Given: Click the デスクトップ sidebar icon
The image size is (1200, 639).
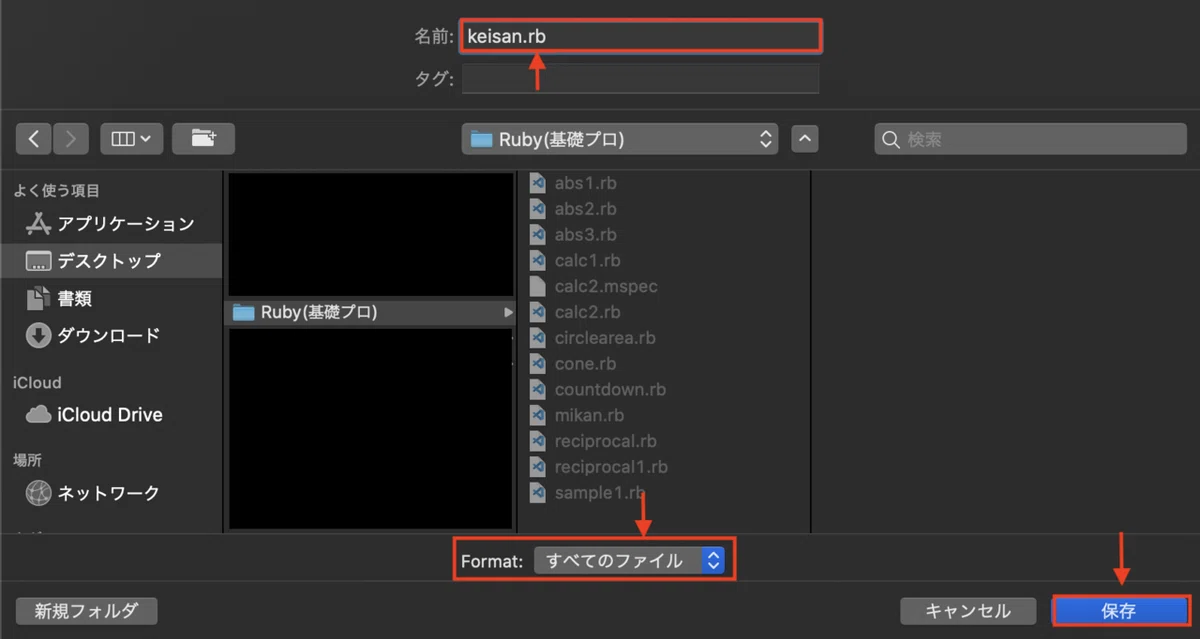Looking at the screenshot, I should tap(38, 261).
